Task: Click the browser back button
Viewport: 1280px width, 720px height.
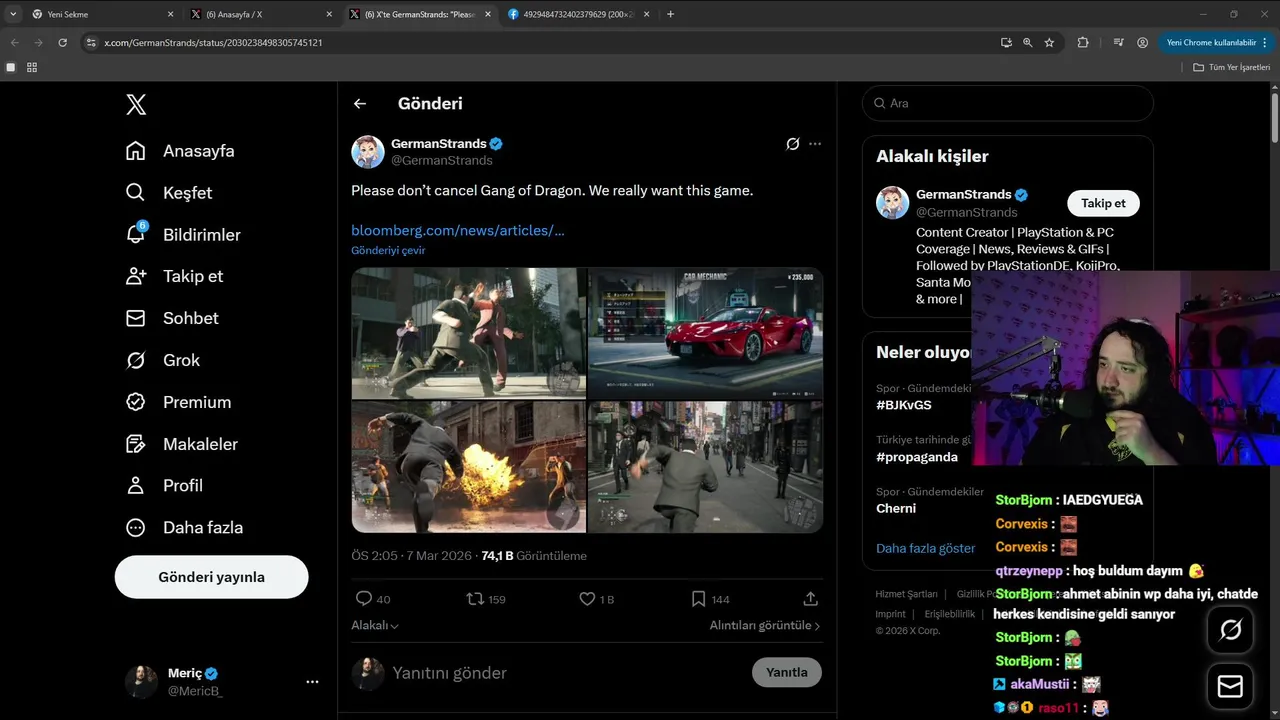Action: [x=14, y=43]
